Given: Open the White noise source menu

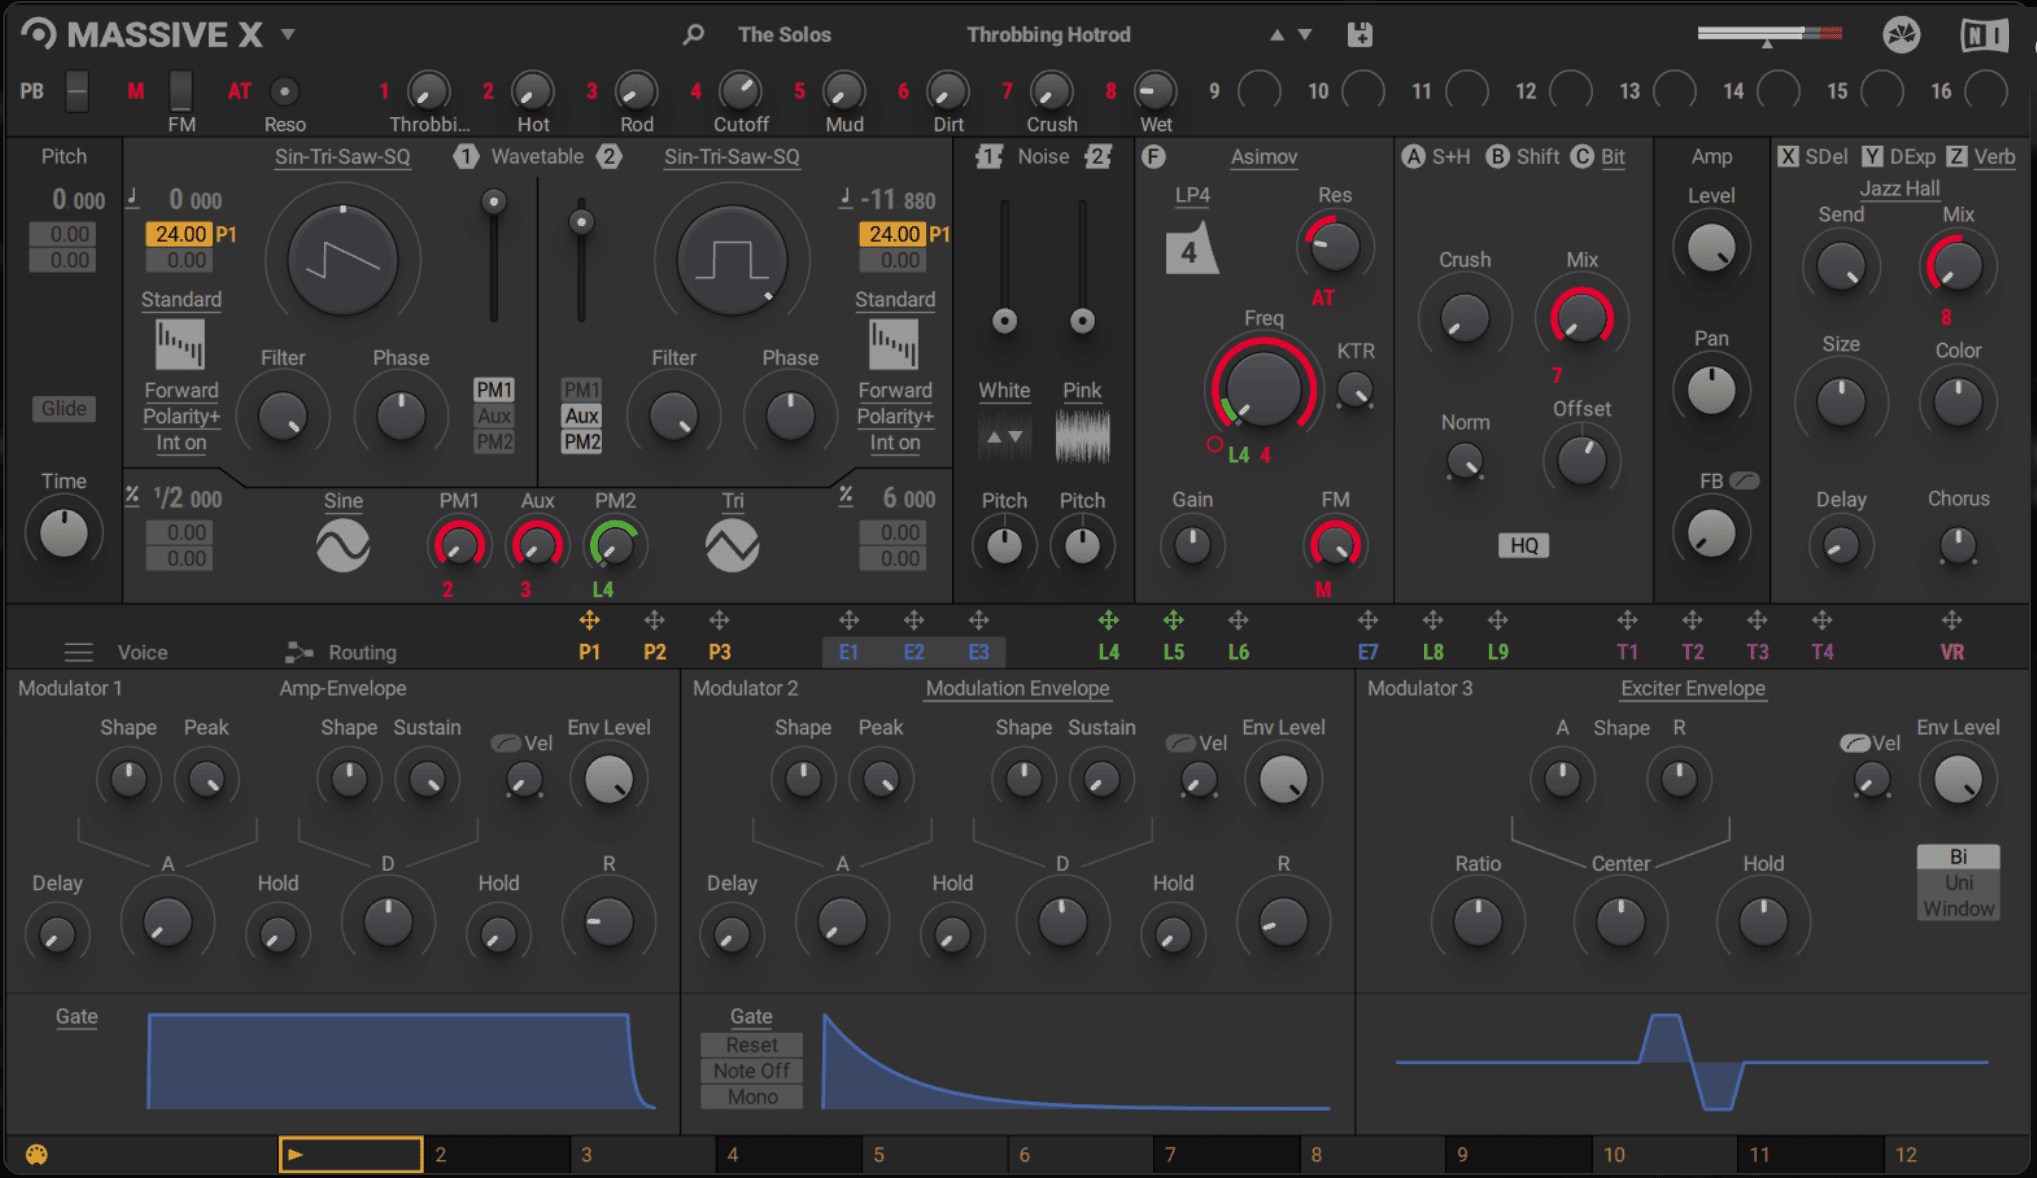Looking at the screenshot, I should [1004, 390].
